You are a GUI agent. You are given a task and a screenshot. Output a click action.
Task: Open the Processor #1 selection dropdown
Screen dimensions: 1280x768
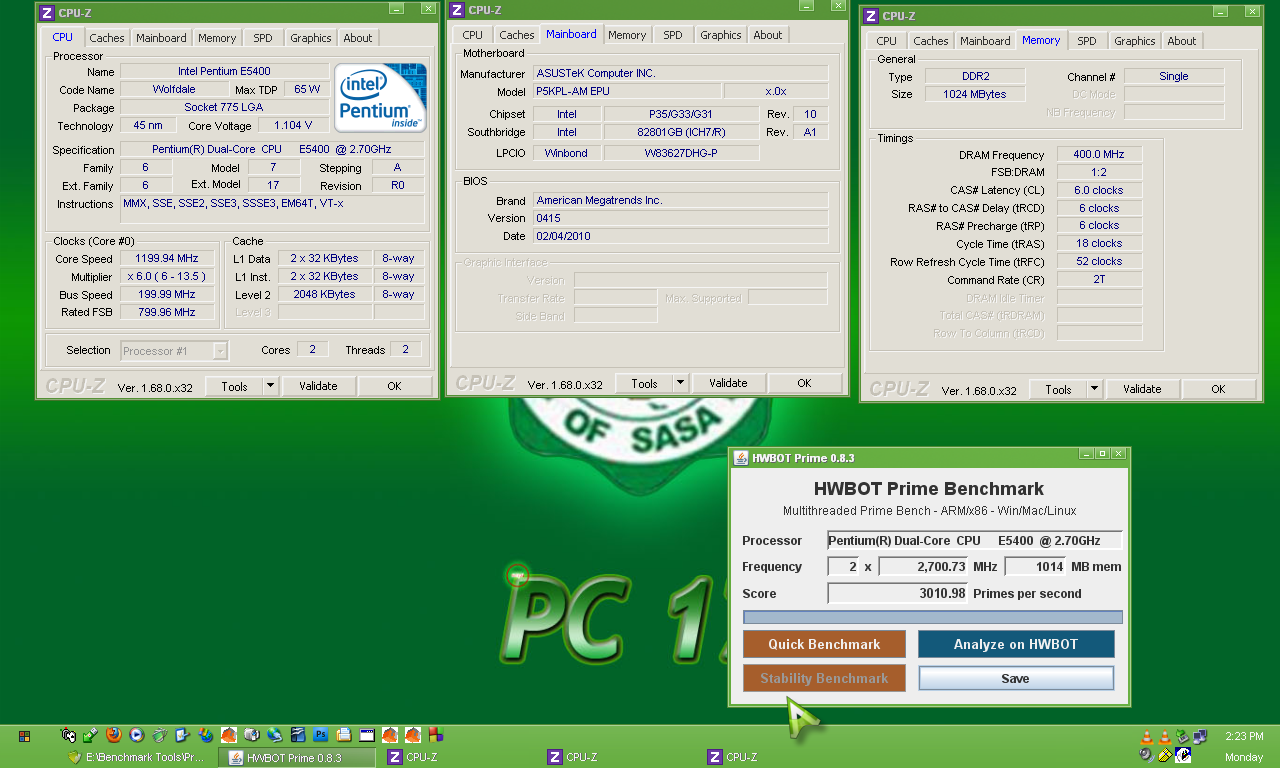pos(174,350)
